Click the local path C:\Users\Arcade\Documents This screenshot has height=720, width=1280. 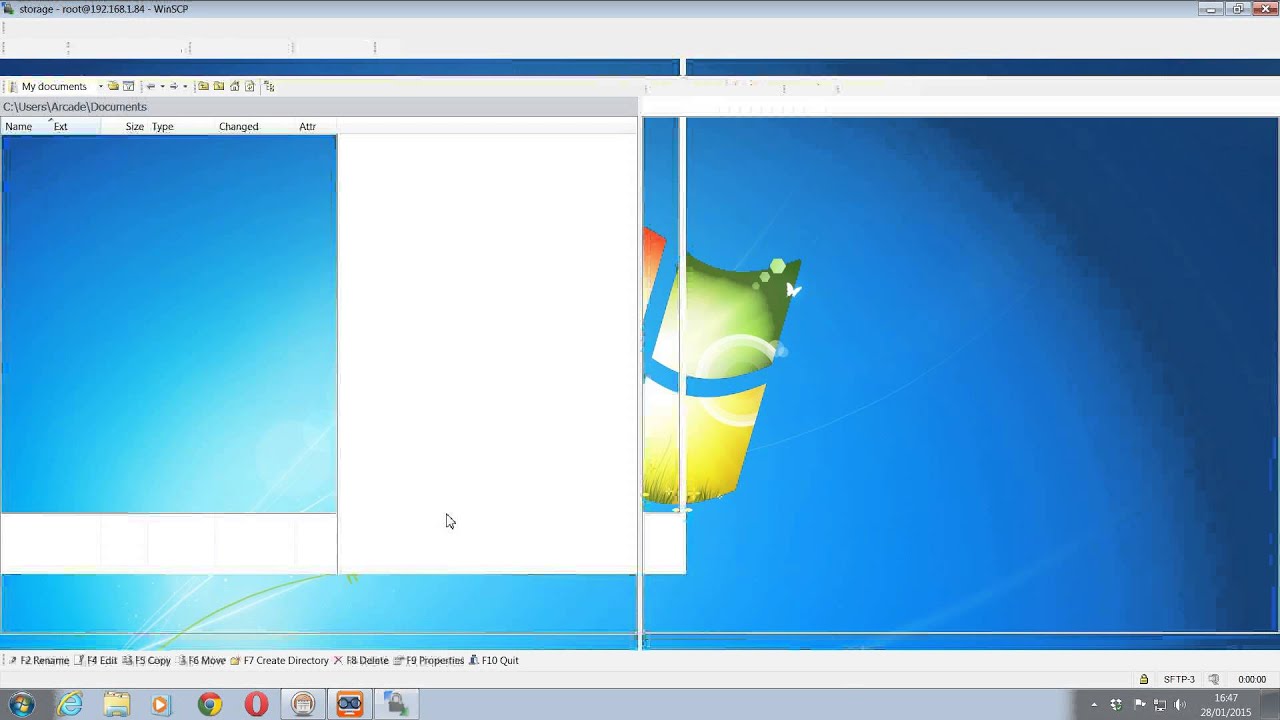point(75,107)
